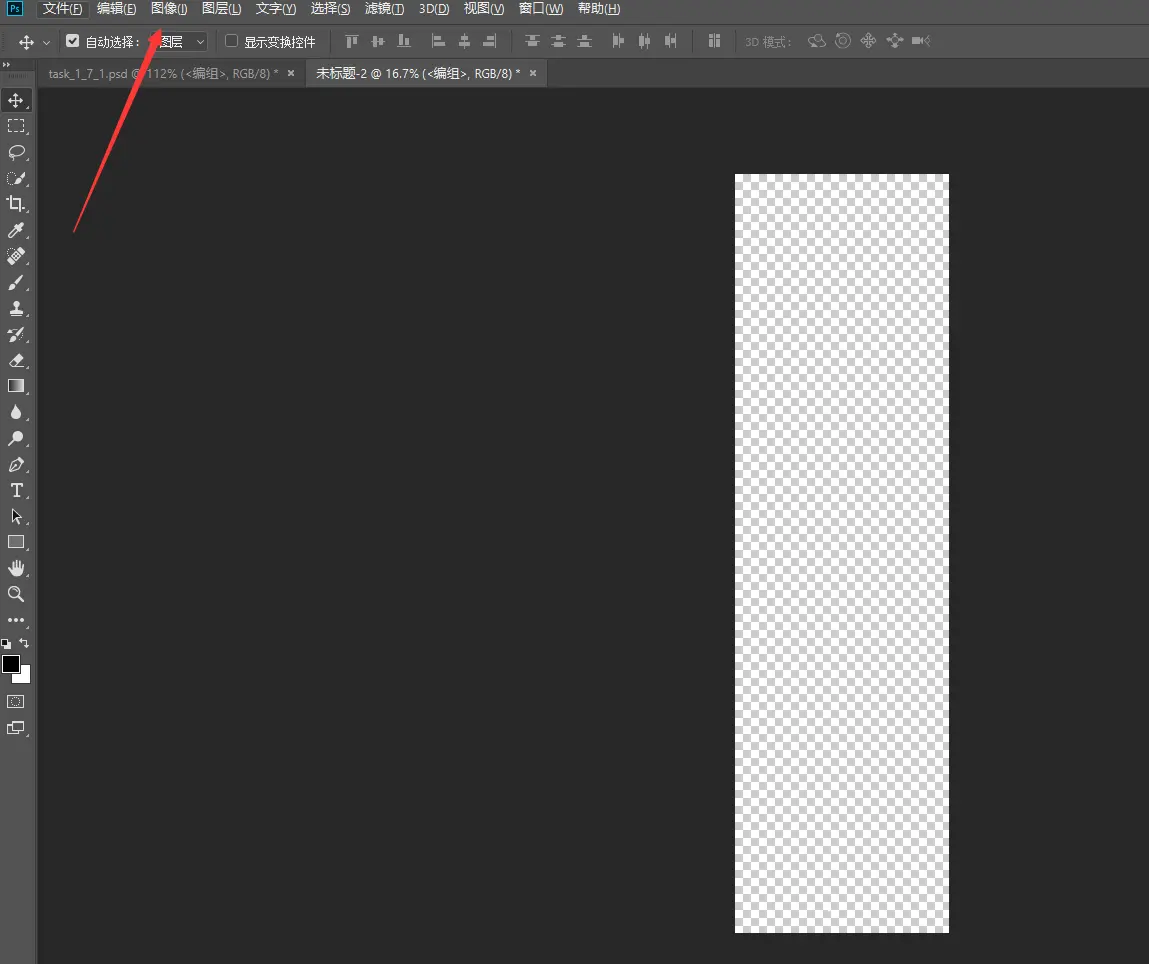Select the Spot Healing Brush tool
This screenshot has height=964, width=1149.
[x=16, y=256]
